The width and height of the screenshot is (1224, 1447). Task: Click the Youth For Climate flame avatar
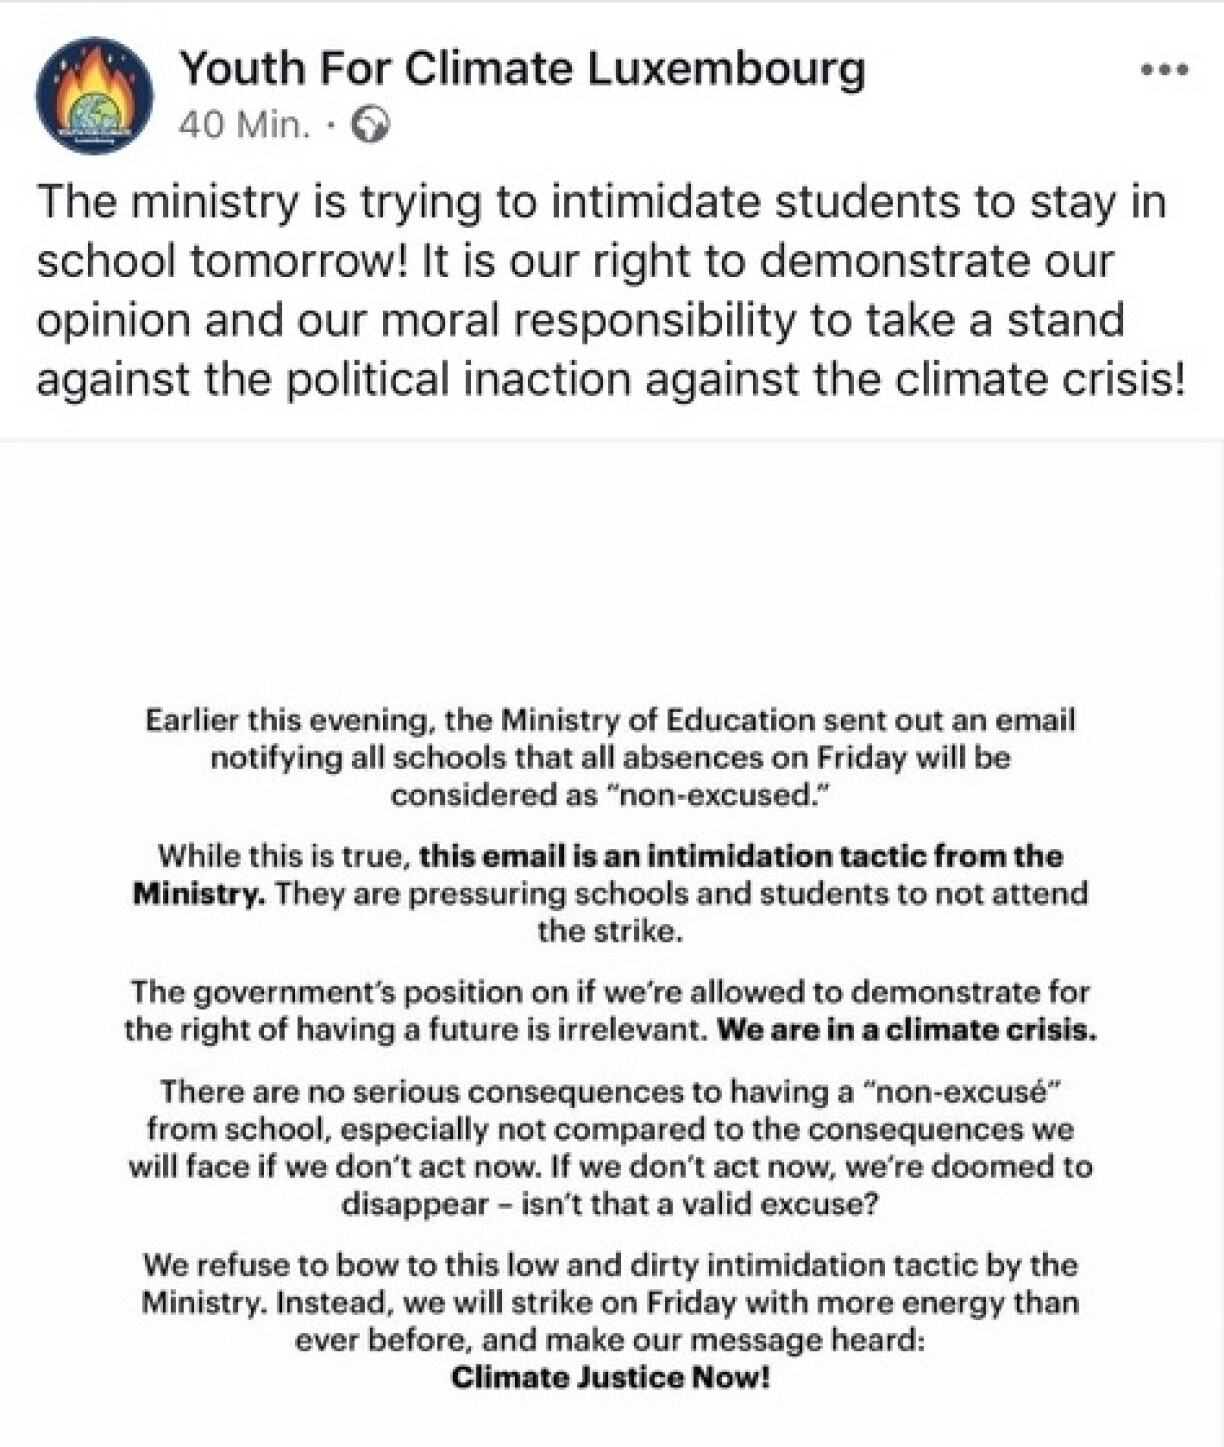tap(94, 96)
